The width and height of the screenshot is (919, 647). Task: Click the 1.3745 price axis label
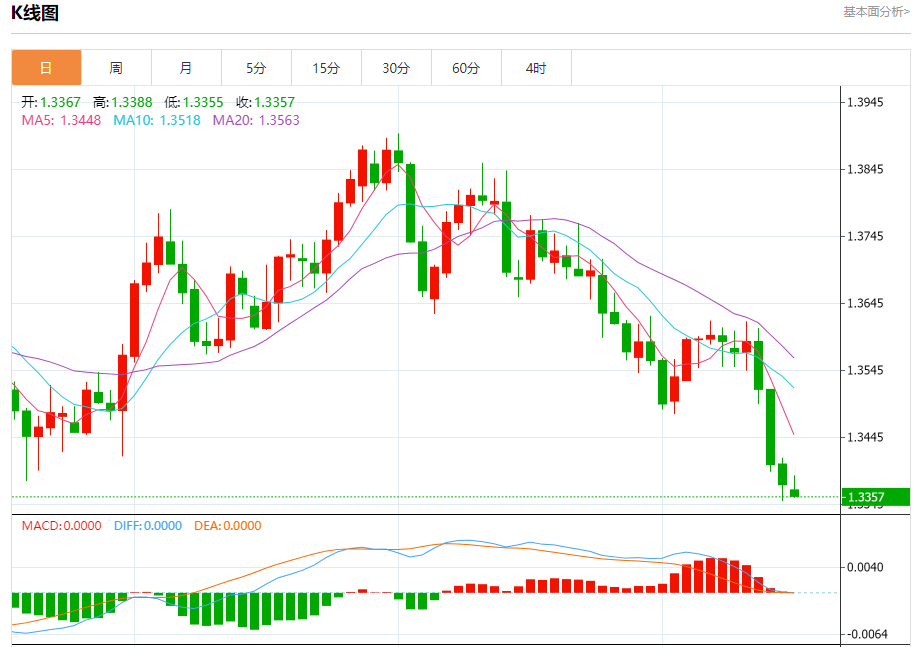point(865,236)
